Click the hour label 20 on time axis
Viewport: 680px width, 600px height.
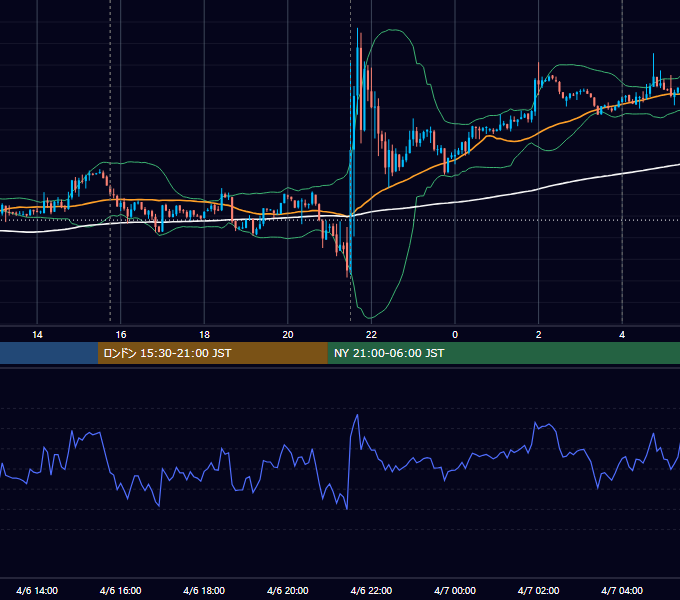288,335
